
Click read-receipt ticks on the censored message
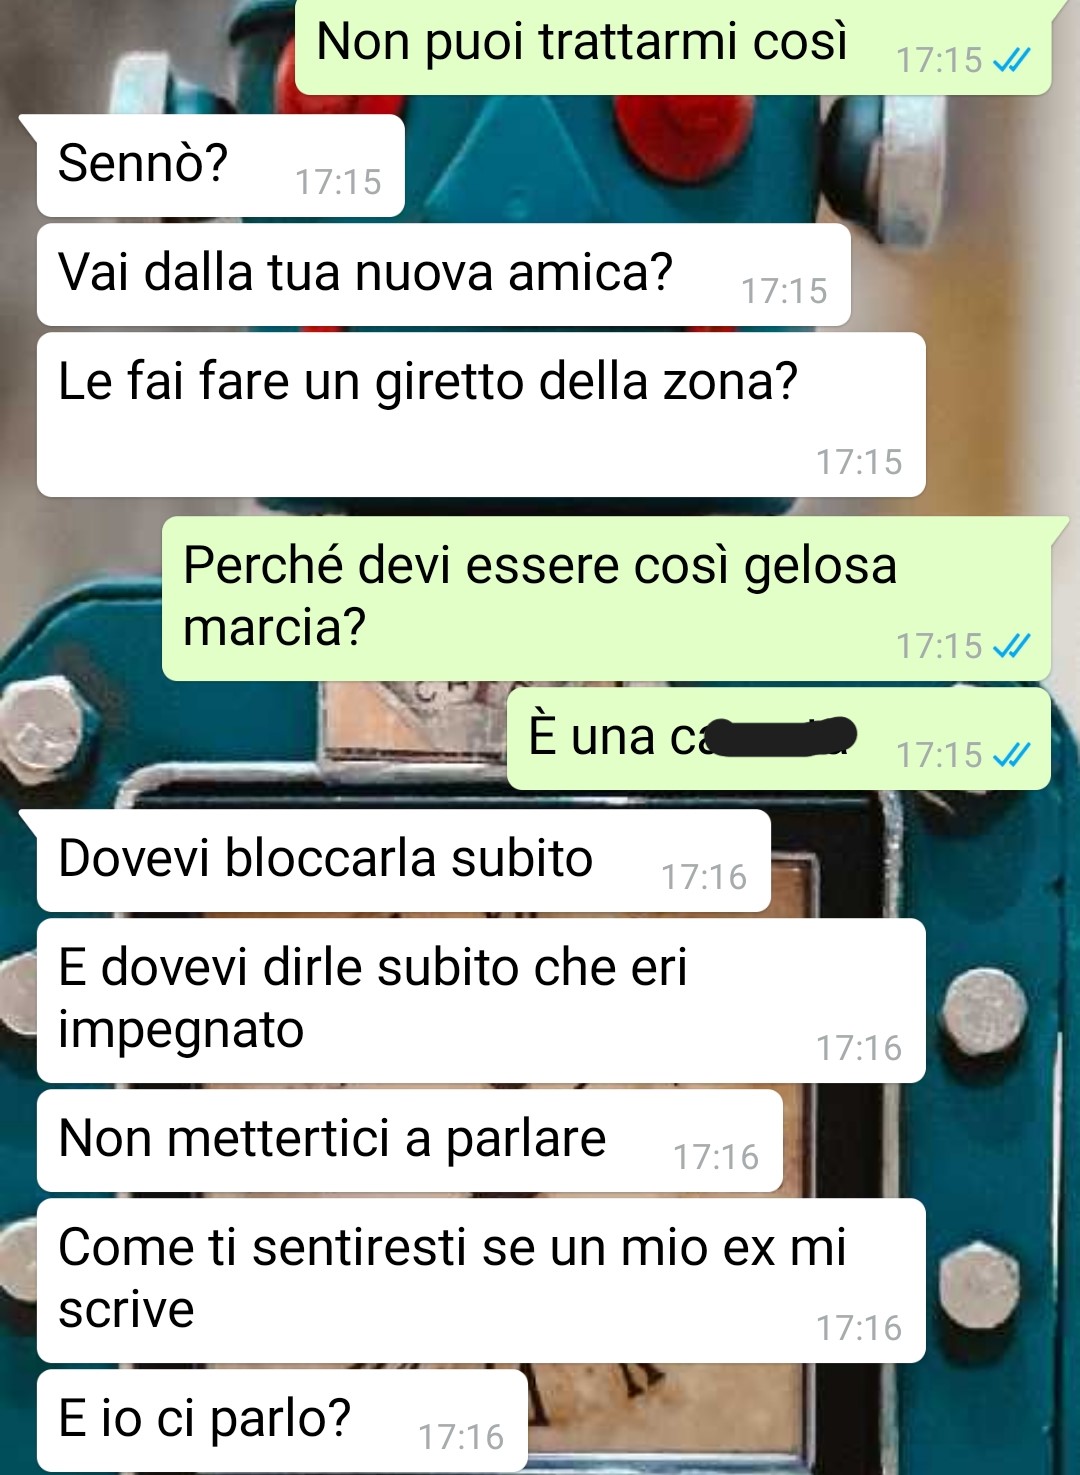tap(1011, 755)
